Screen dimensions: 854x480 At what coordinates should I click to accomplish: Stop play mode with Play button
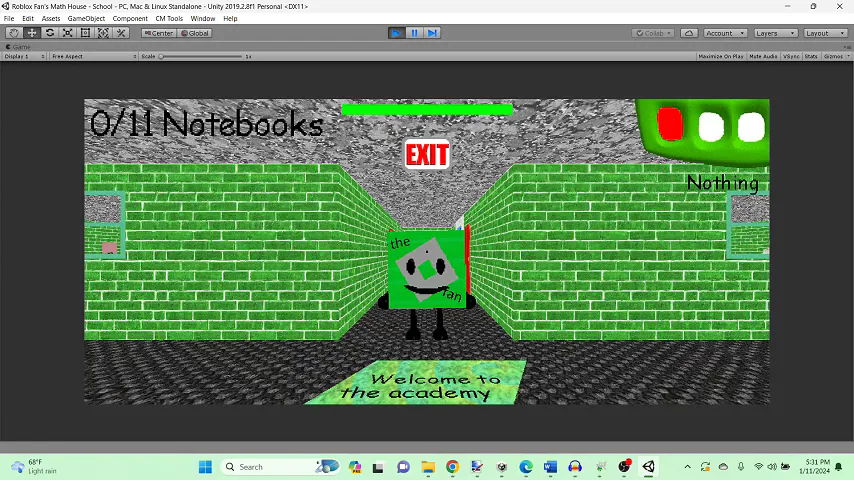click(x=396, y=33)
